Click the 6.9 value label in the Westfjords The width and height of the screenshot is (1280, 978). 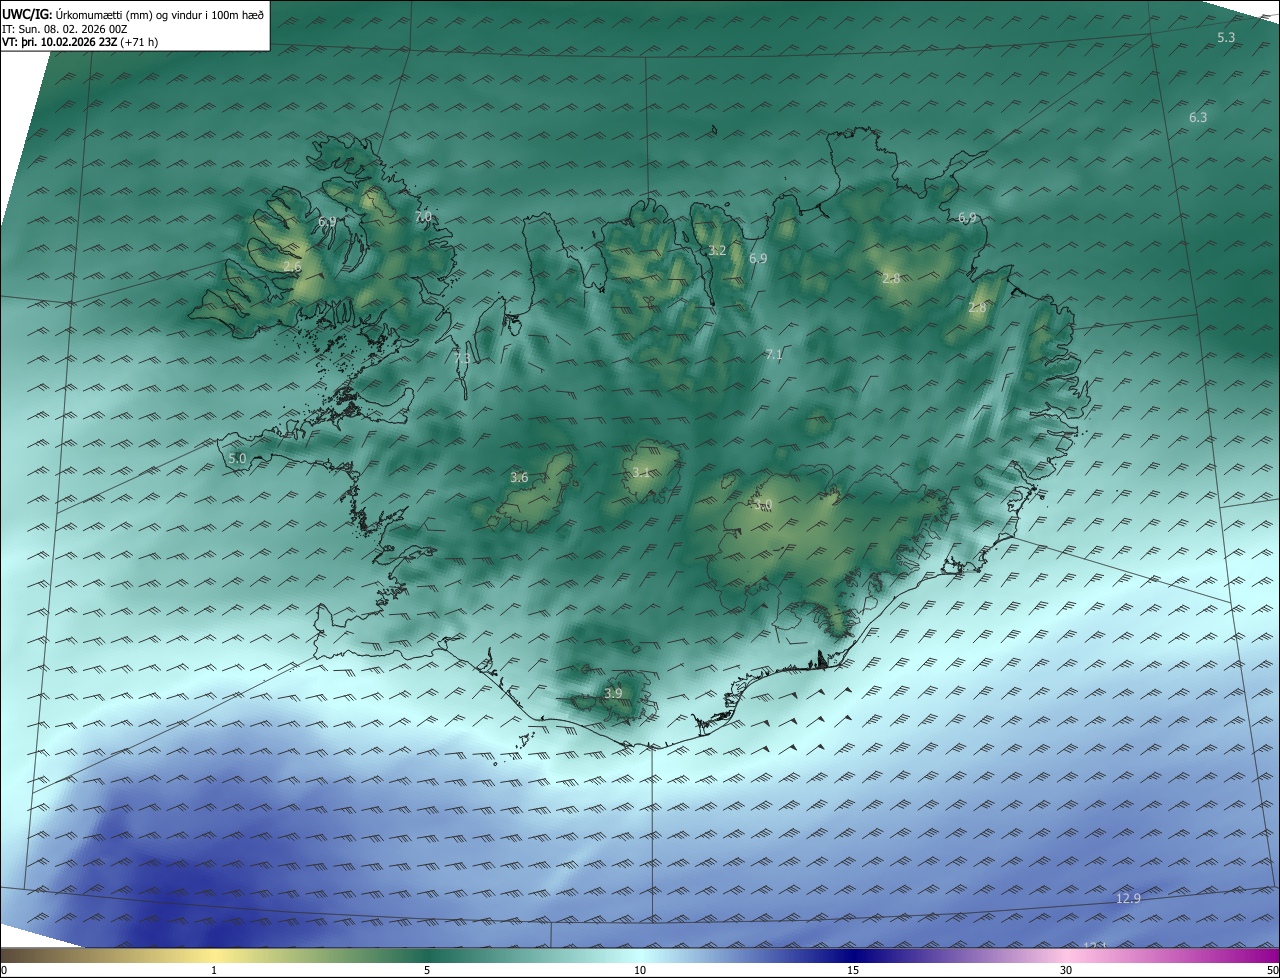click(x=327, y=221)
